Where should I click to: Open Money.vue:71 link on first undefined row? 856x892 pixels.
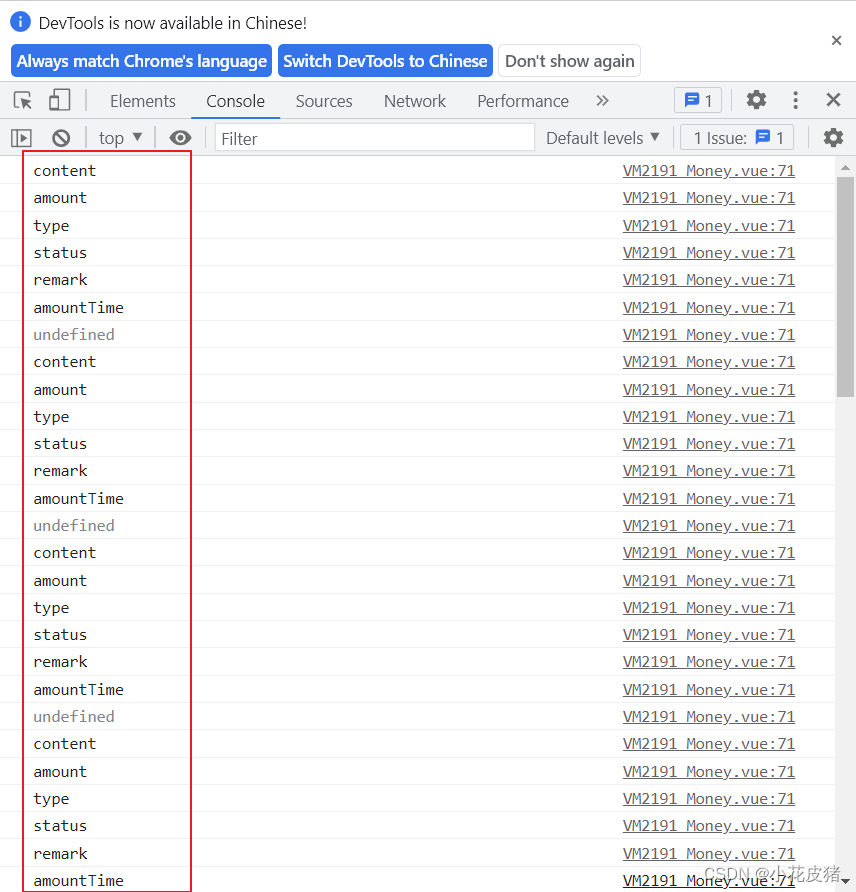coord(709,334)
